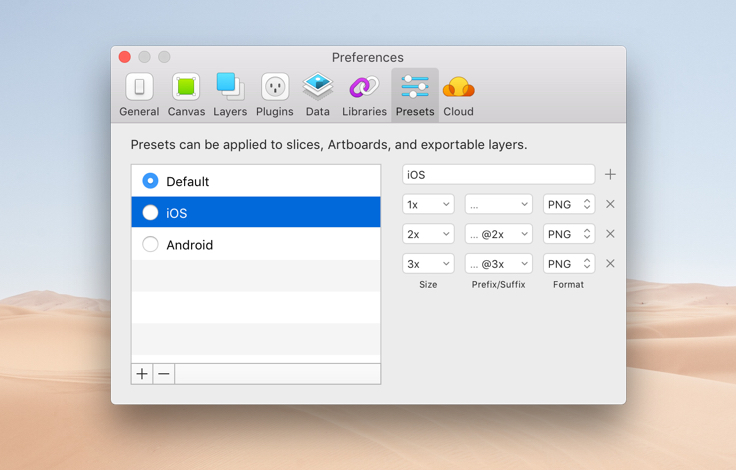Open the Libraries preferences pane
This screenshot has height=470, width=736.
[x=364, y=95]
